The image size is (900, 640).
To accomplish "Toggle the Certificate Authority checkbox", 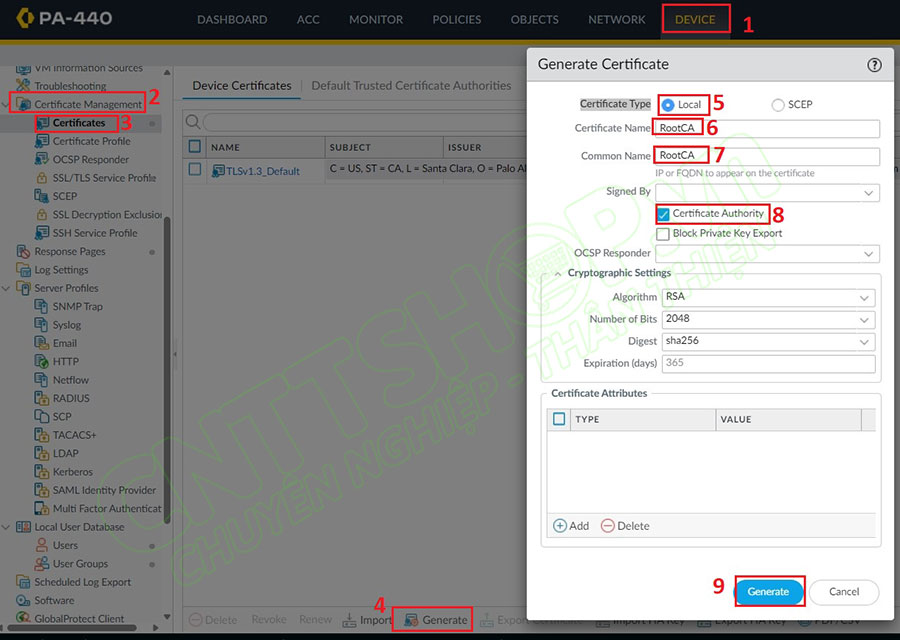I will pyautogui.click(x=663, y=214).
